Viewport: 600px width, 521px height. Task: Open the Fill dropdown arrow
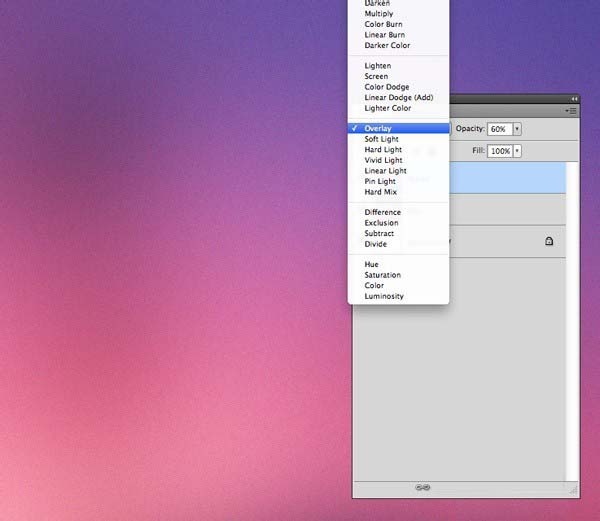coord(517,151)
